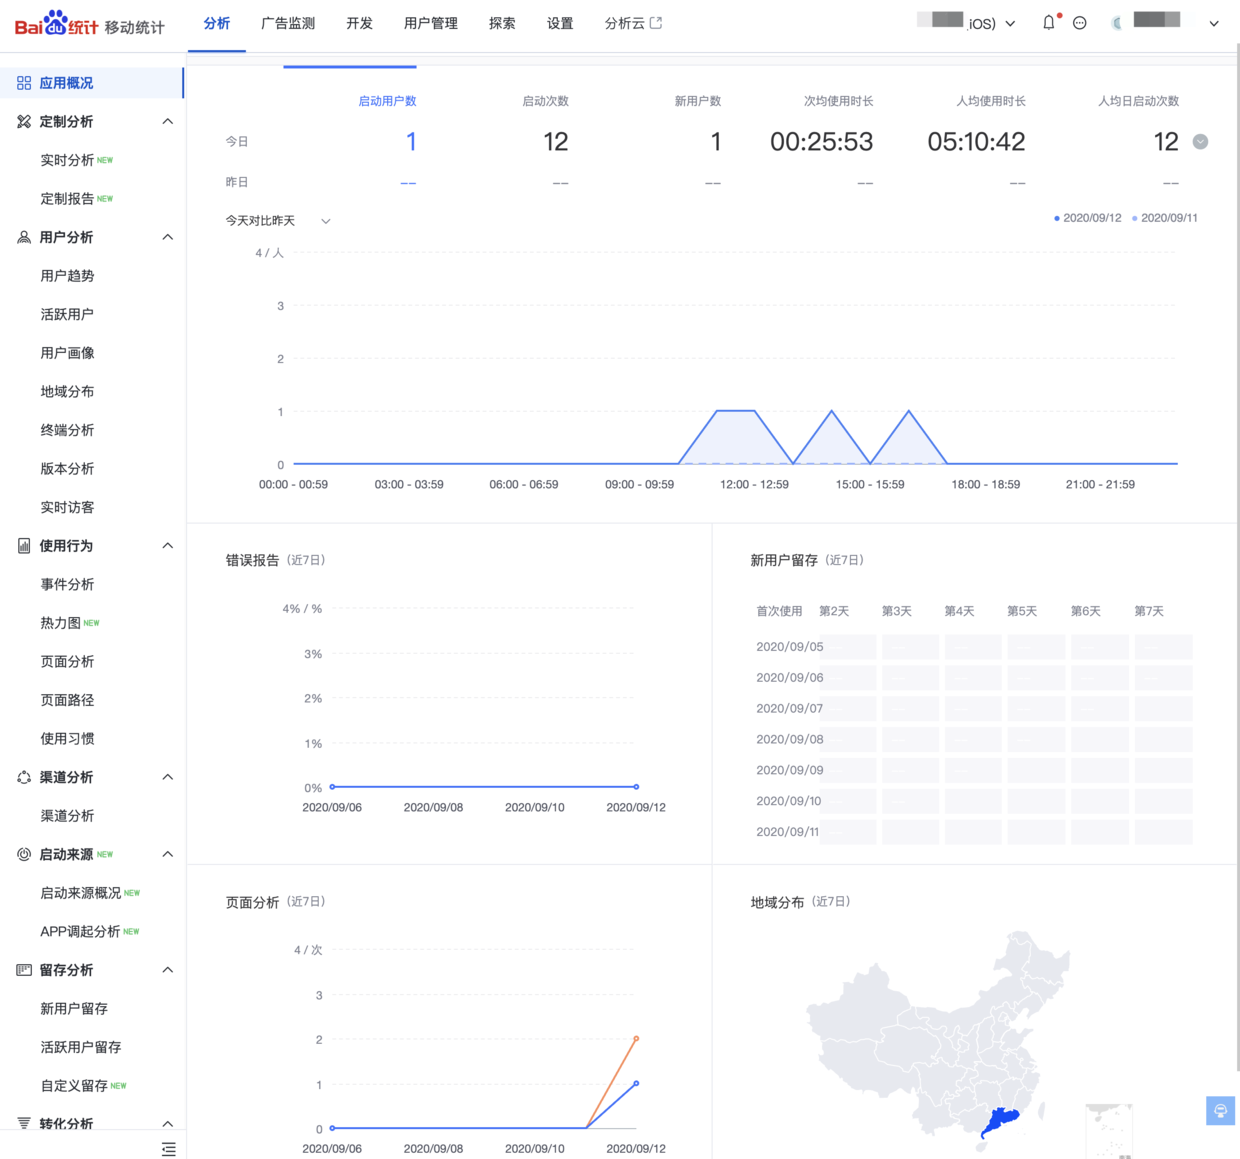The height and width of the screenshot is (1159, 1240).
Task: Click the 转化分析 funnel icon
Action: (24, 1123)
